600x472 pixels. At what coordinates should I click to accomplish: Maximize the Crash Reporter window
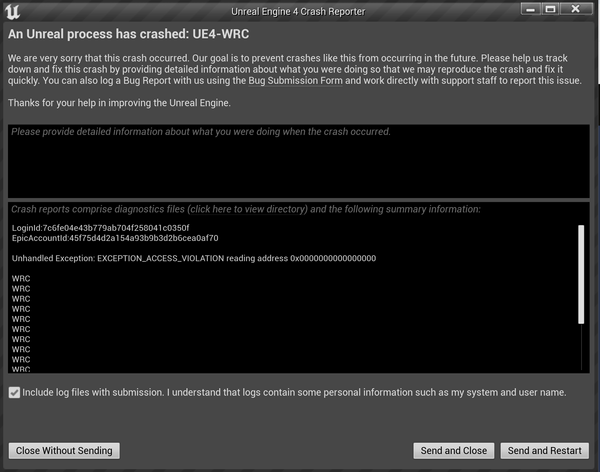pos(550,9)
